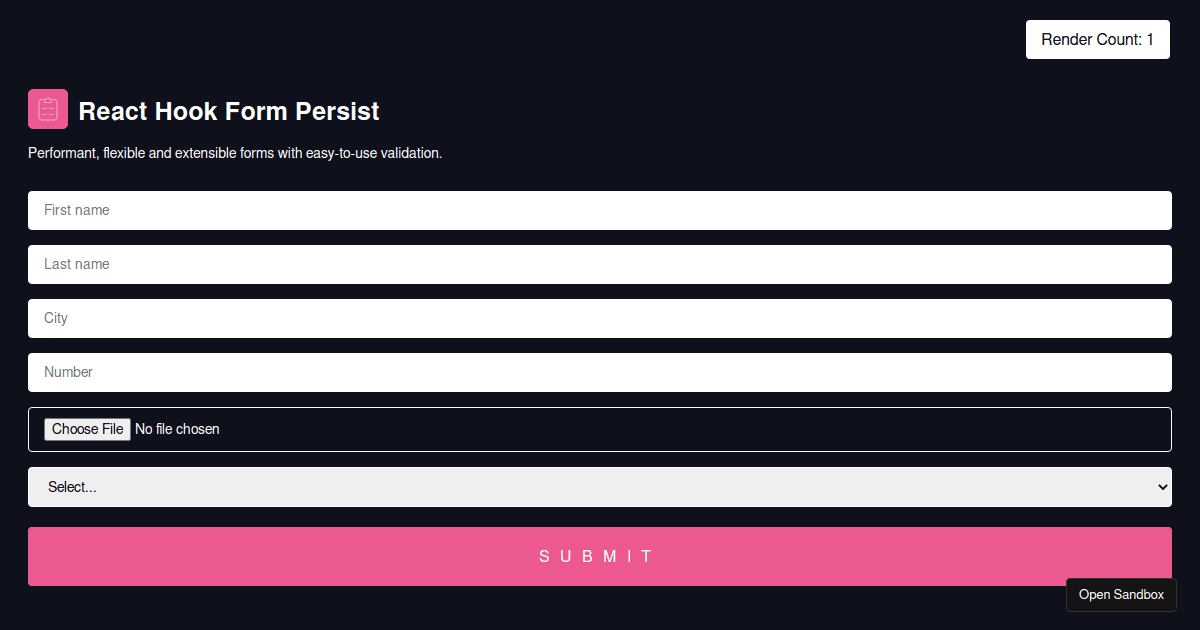Viewport: 1200px width, 630px height.
Task: Click the Render Count badge
Action: 1098,39
